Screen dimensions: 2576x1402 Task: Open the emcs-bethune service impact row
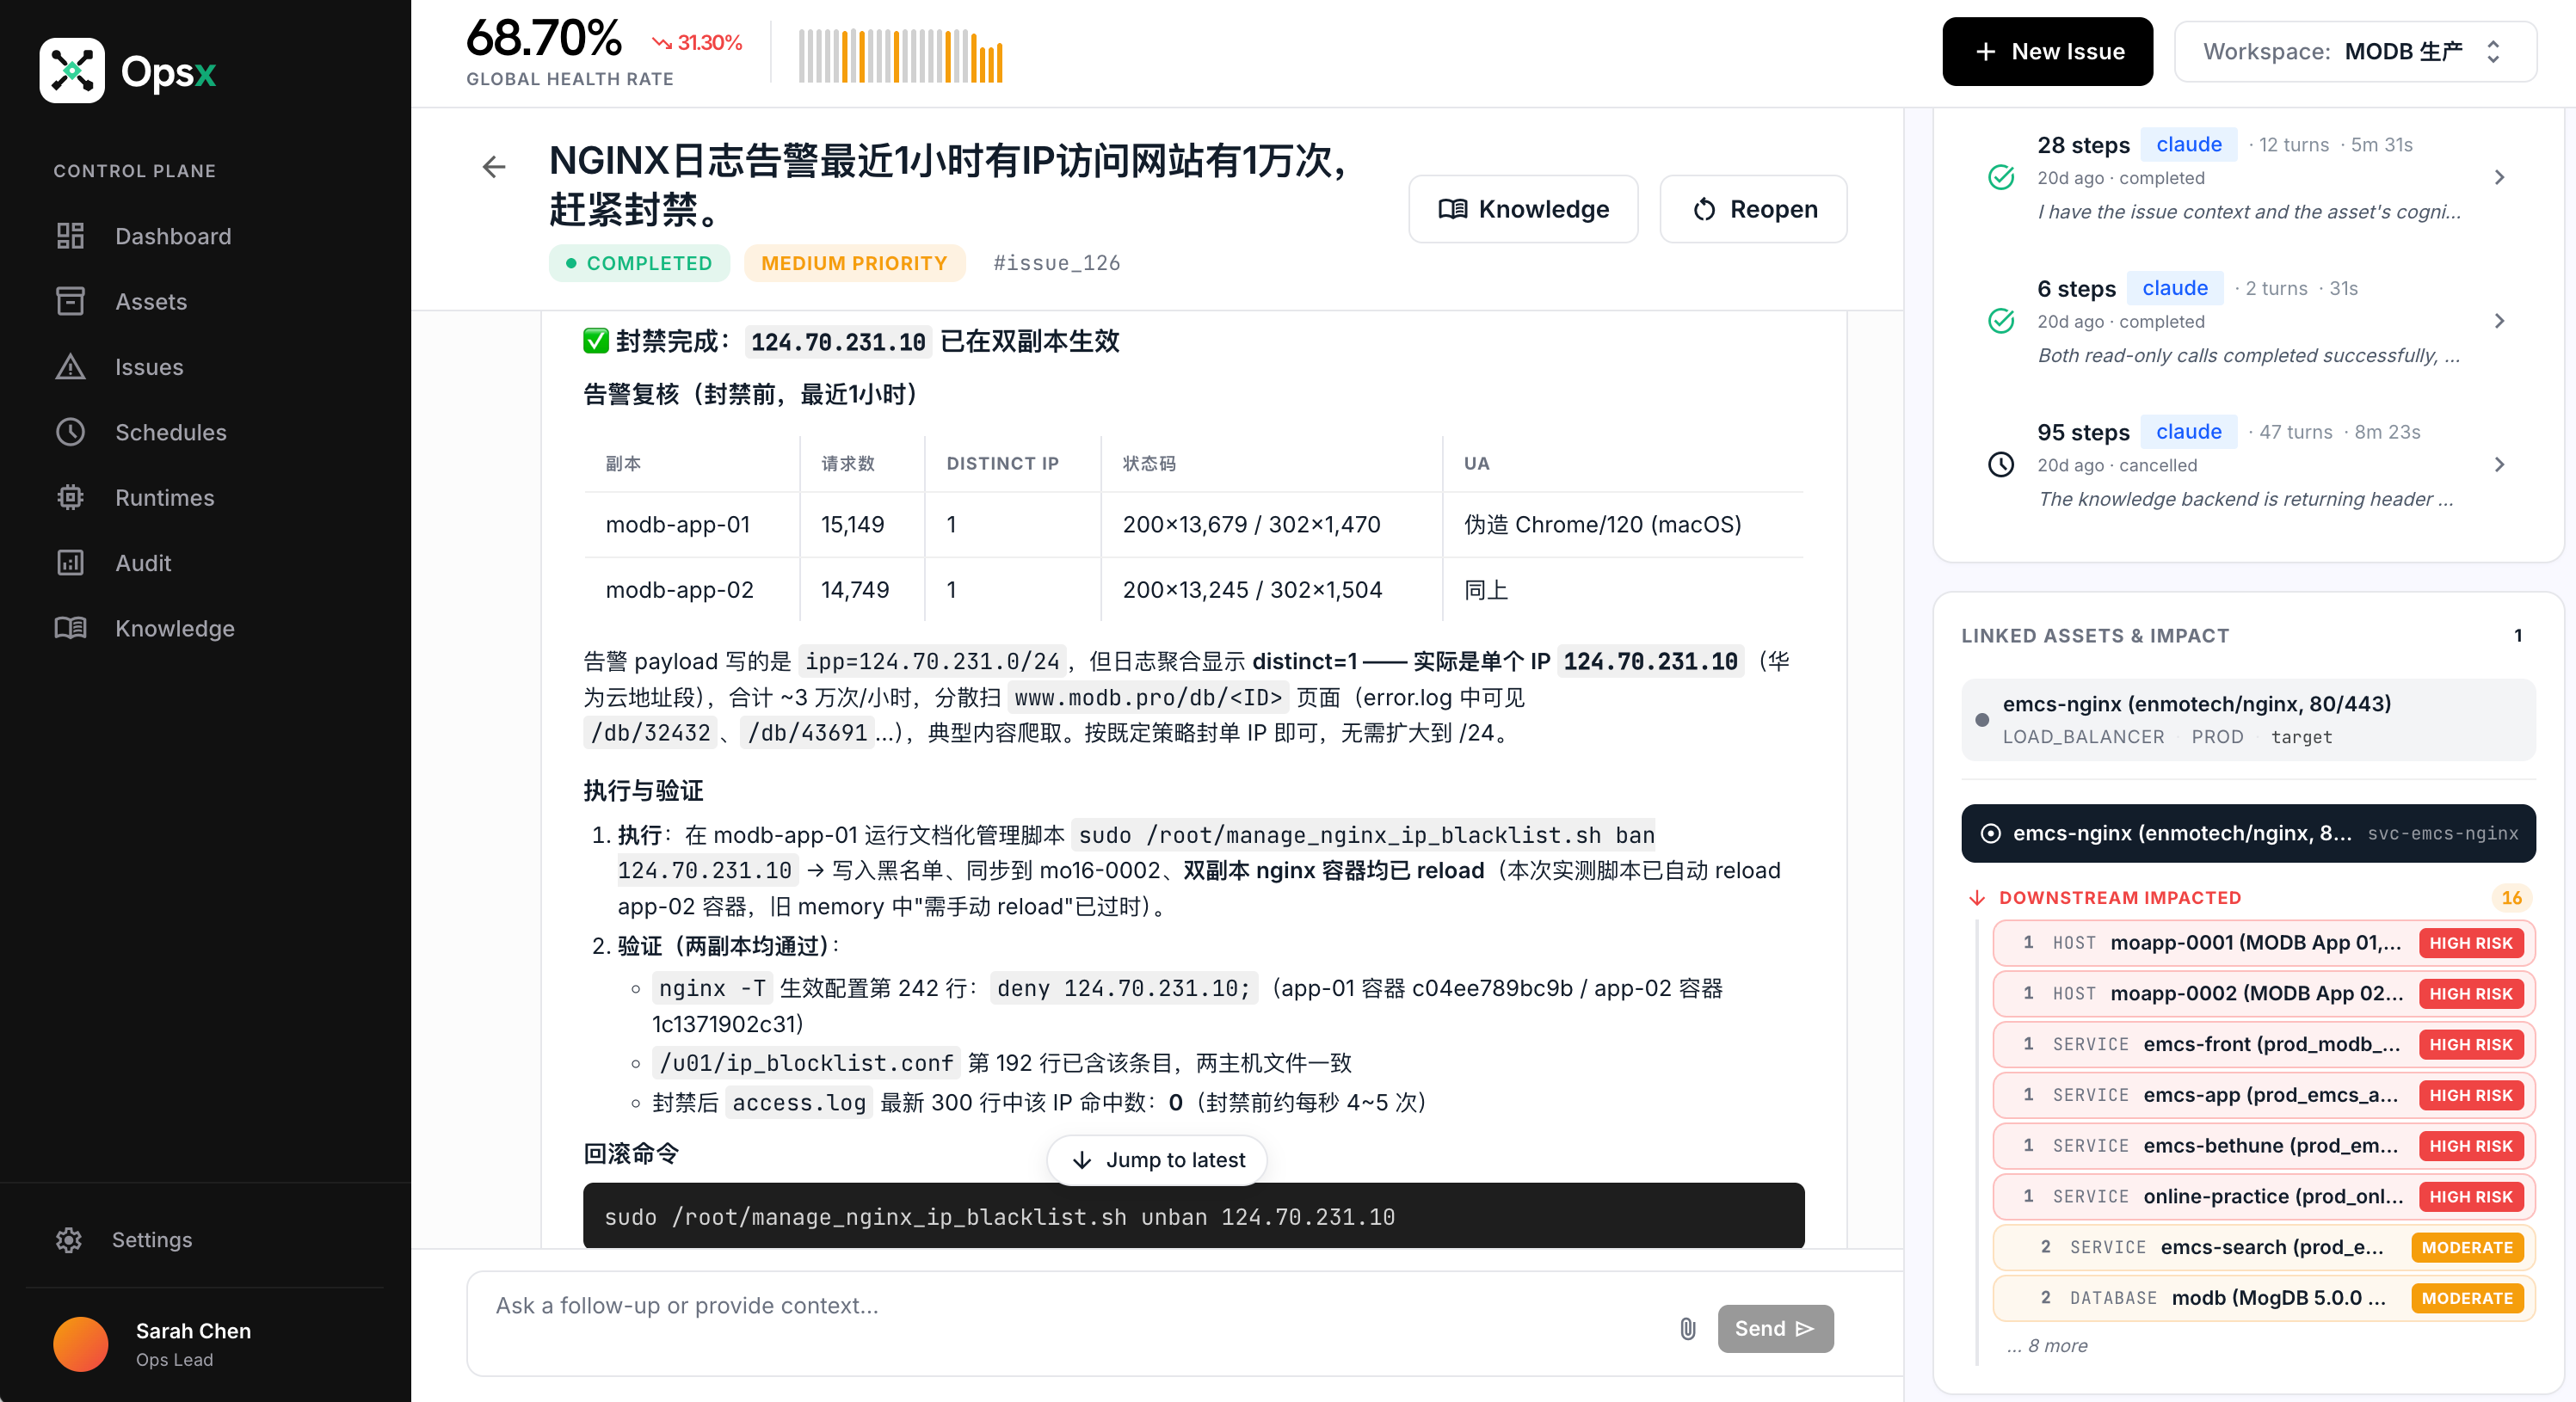[2263, 1146]
